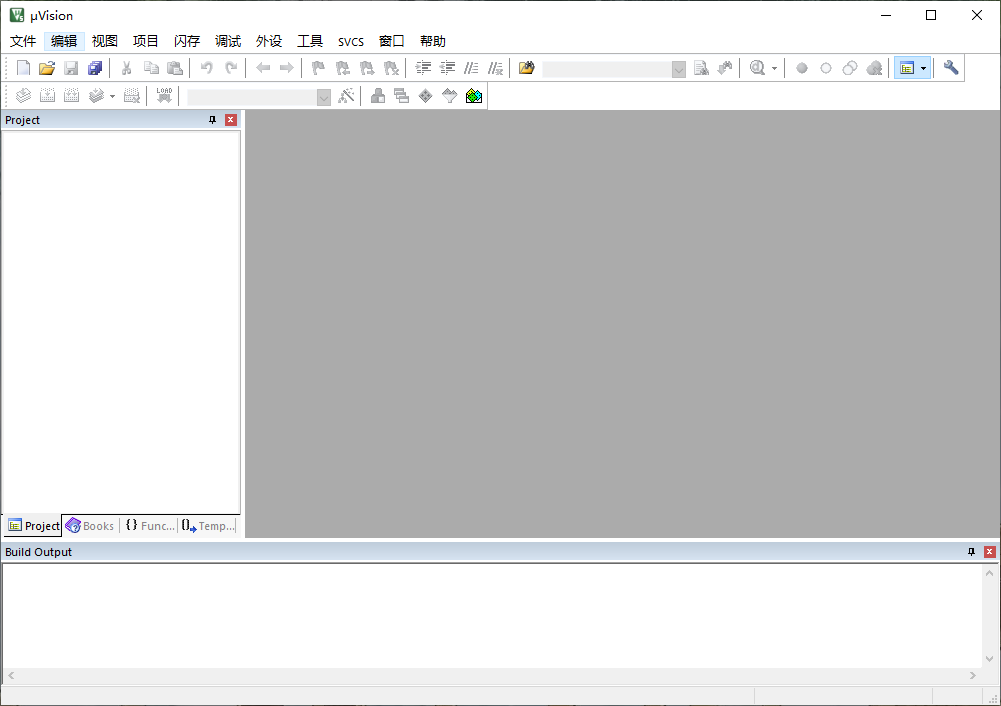Expand the Batch Build dropdown arrow
Image resolution: width=1001 pixels, height=706 pixels.
click(x=112, y=96)
